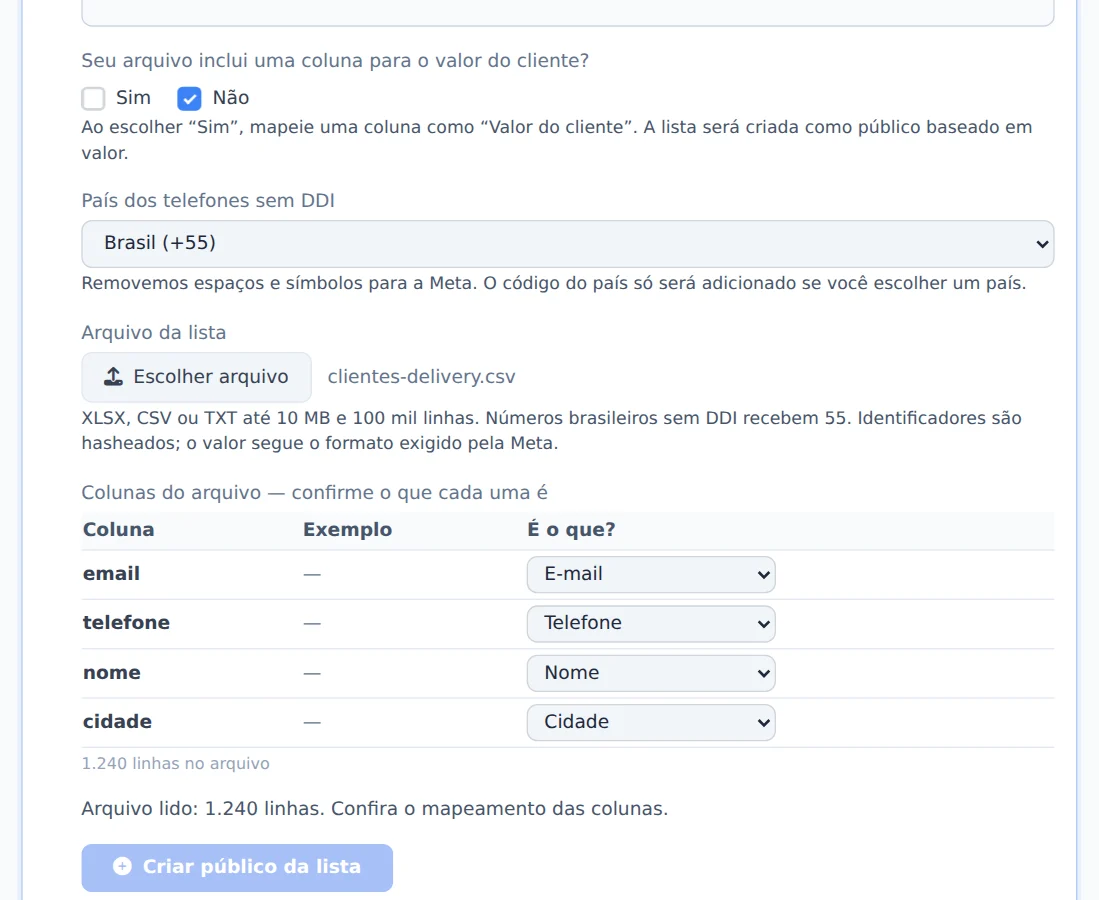
Task: Click the upload icon in Escolher arquivo
Action: [114, 377]
